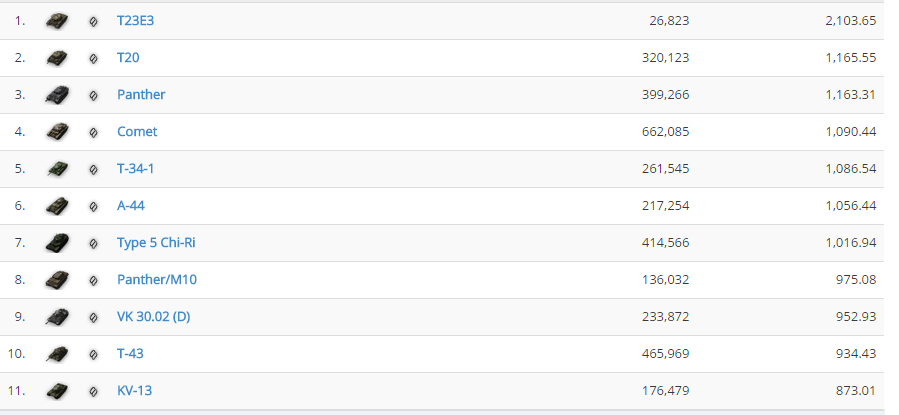This screenshot has width=899, height=415.
Task: Click the KV-13 tank thumbnail icon
Action: [57, 391]
